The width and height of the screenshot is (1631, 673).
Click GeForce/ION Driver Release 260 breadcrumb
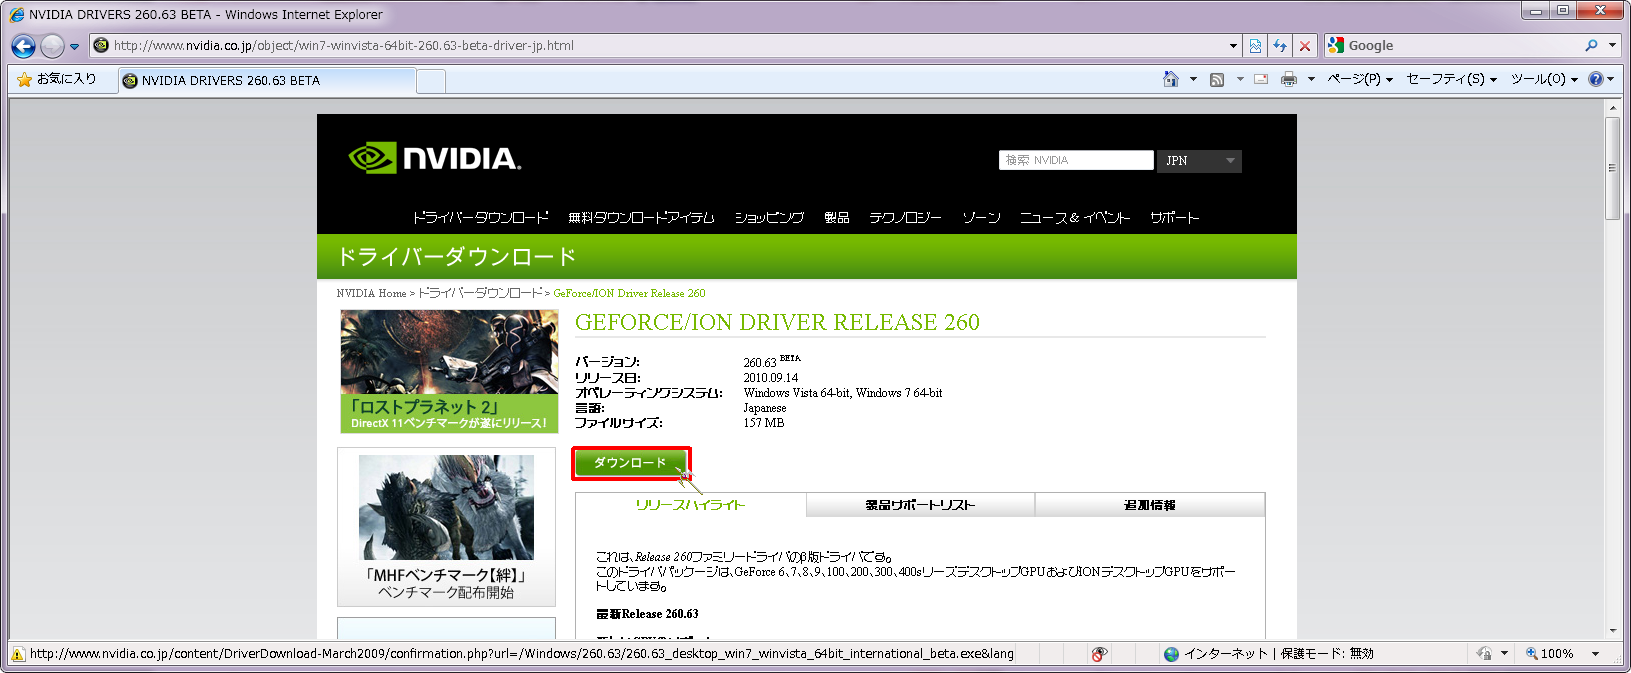629,294
